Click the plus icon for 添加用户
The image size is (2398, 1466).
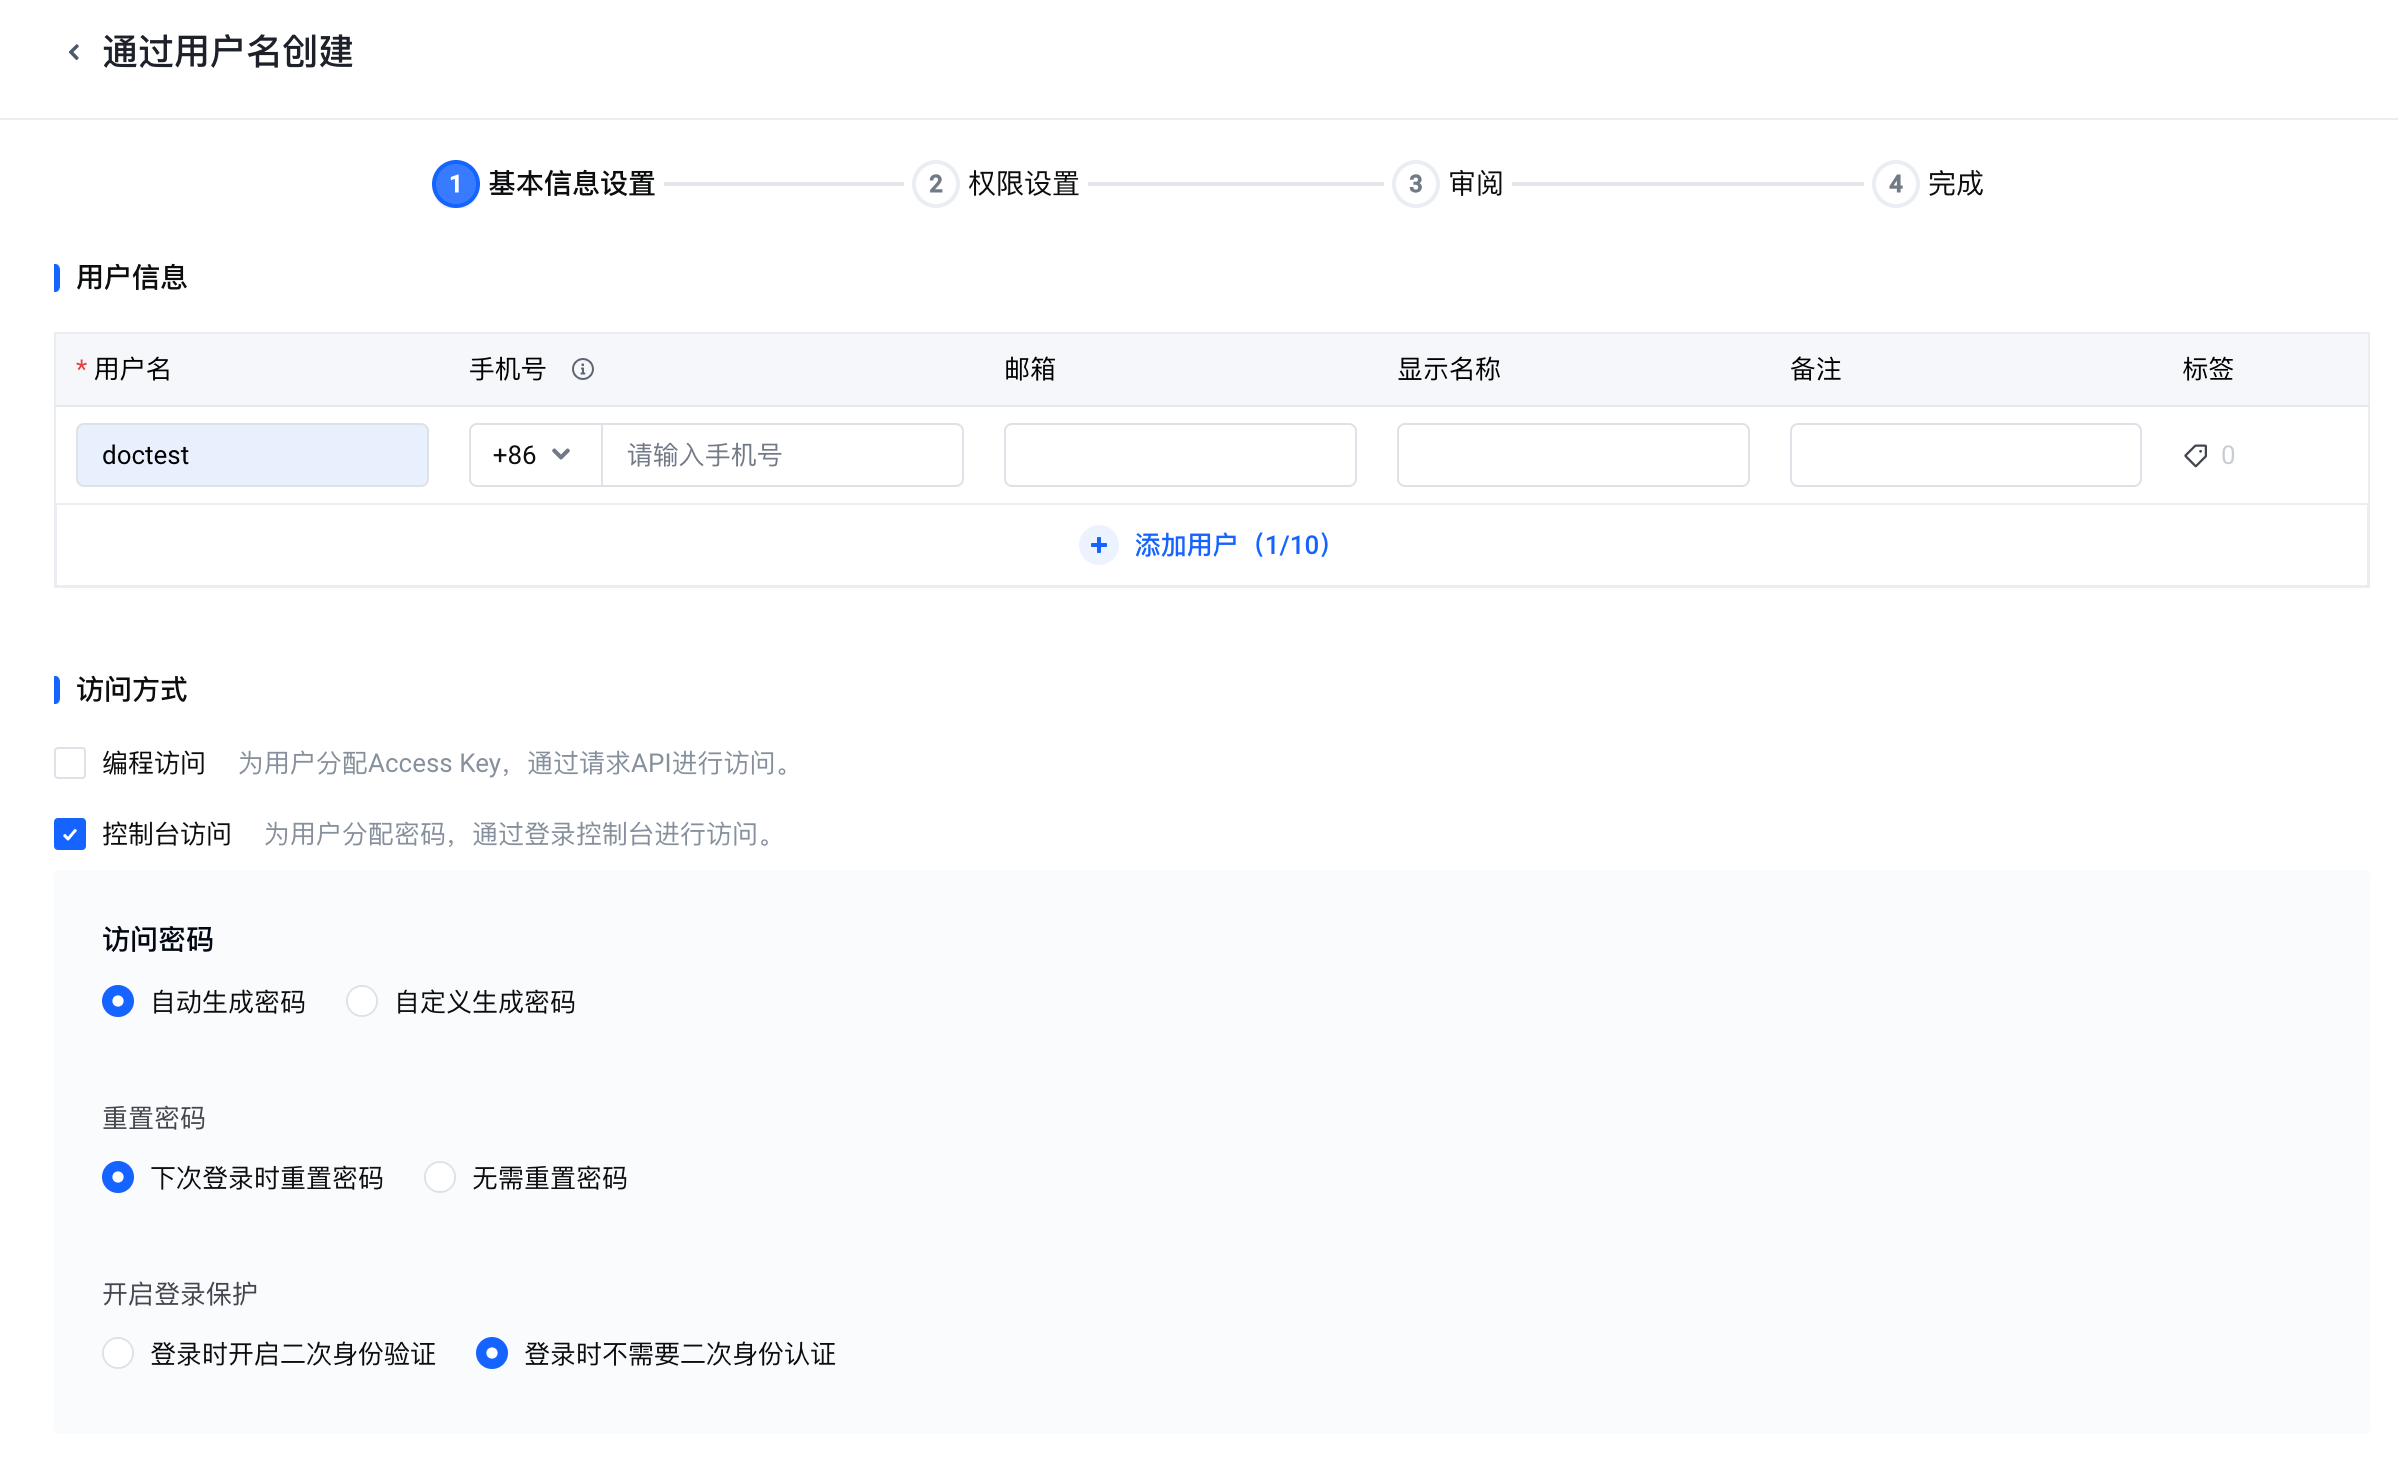tap(1098, 545)
